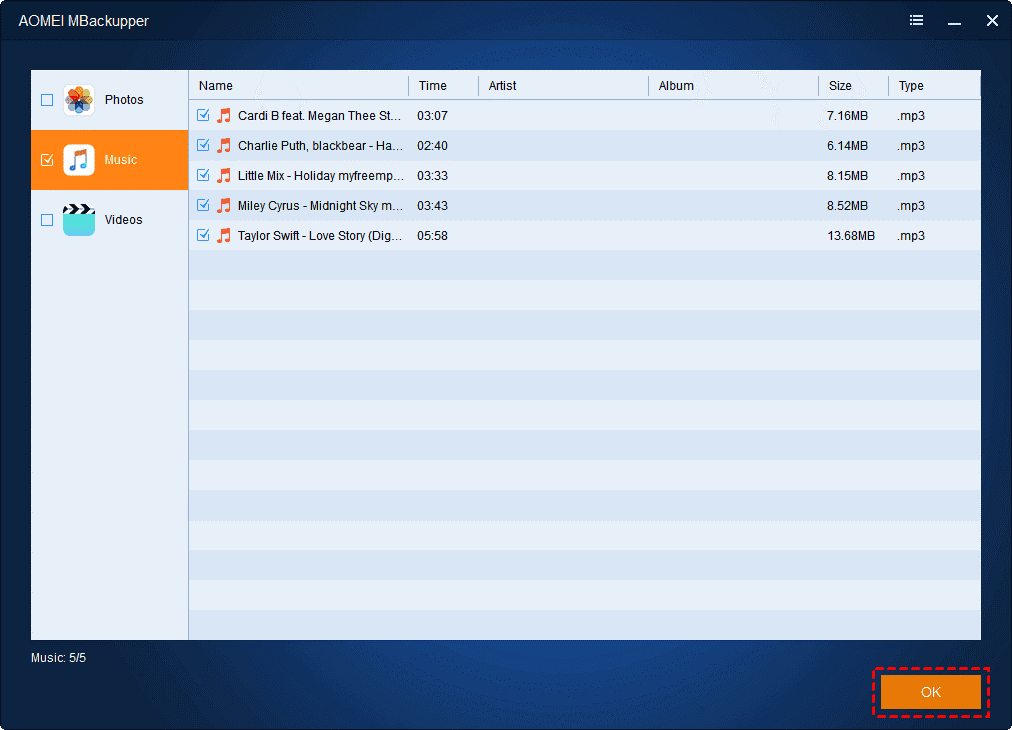1012x730 pixels.
Task: Sort by the Type column header
Action: [x=911, y=86]
